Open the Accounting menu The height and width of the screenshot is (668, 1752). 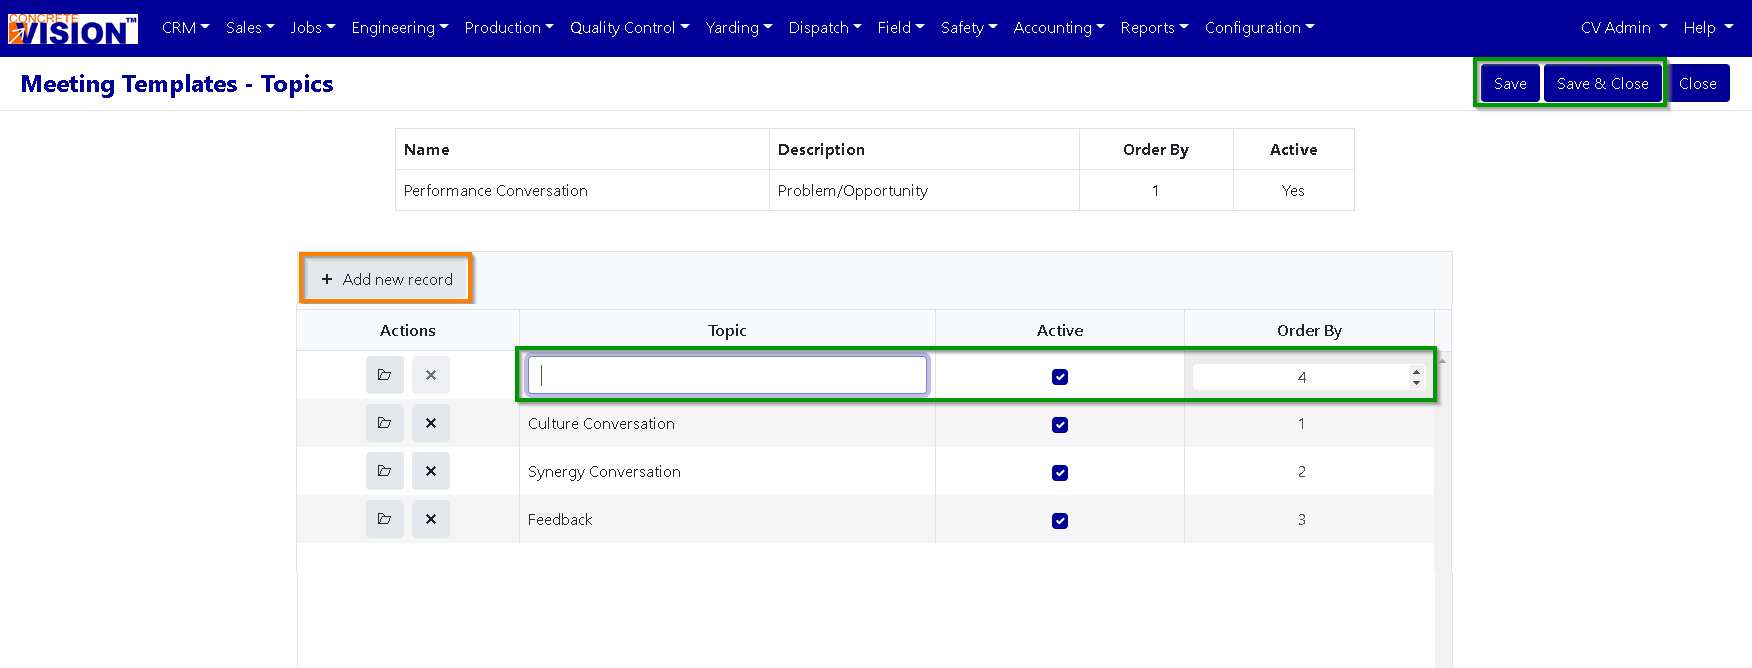[1059, 28]
